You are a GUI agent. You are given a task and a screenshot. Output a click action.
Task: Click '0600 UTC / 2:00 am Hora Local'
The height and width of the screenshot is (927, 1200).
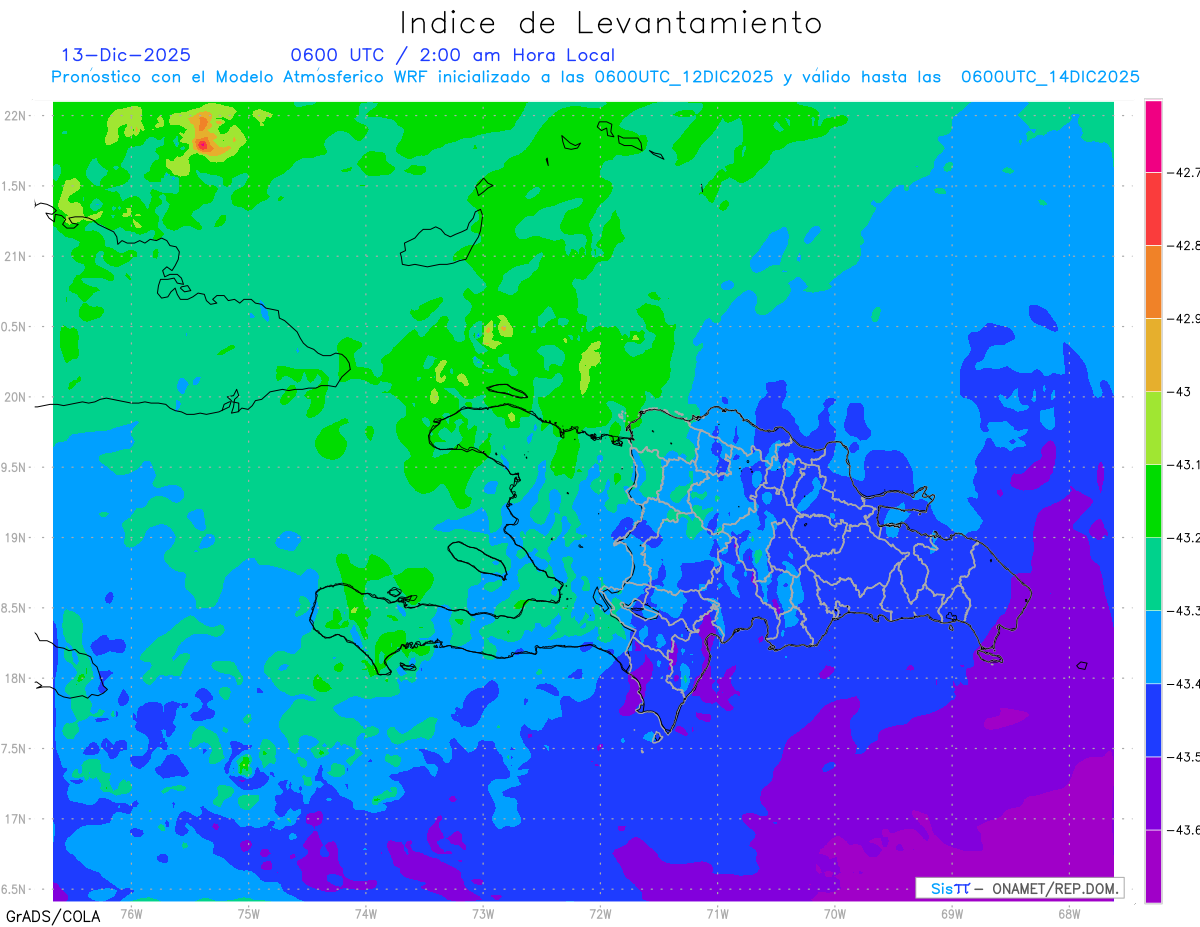(x=453, y=55)
